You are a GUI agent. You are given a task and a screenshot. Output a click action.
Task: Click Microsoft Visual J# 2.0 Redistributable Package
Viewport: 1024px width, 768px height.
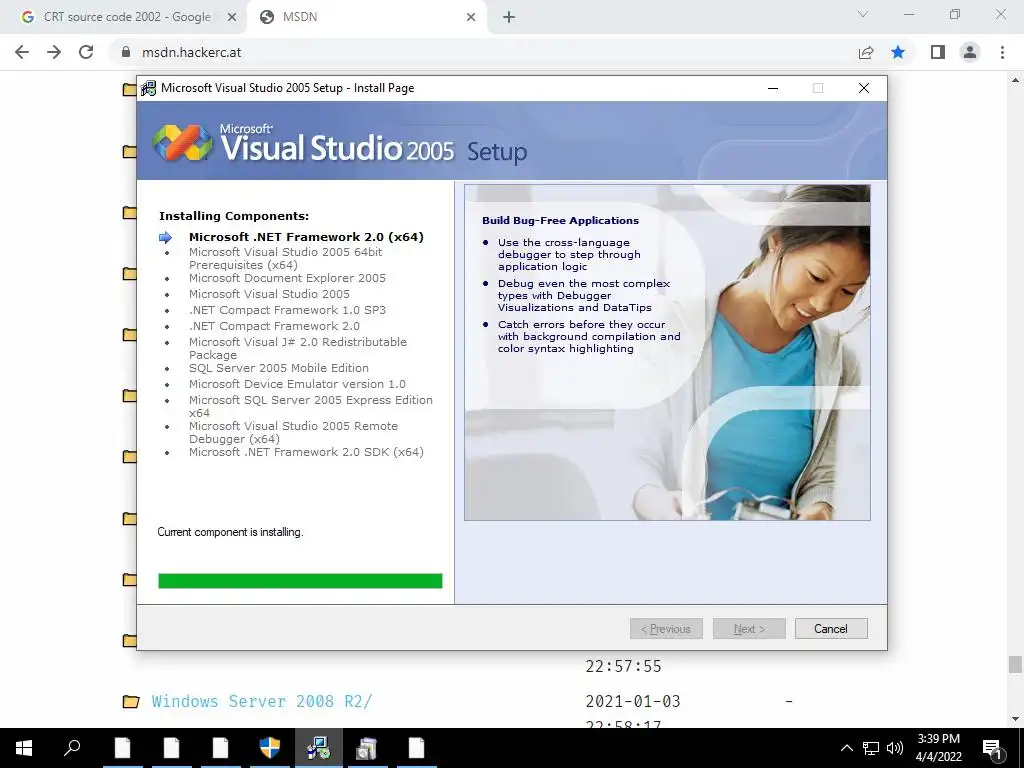(x=298, y=348)
